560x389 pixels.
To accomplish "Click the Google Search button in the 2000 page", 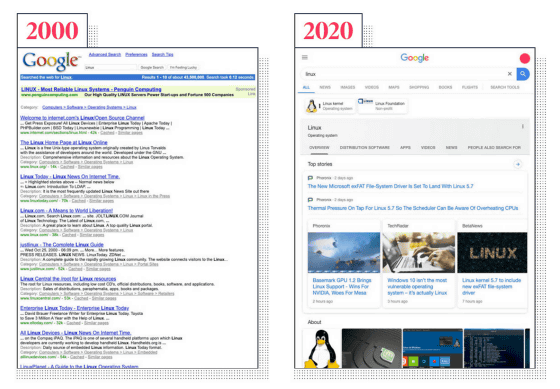I will [x=152, y=67].
